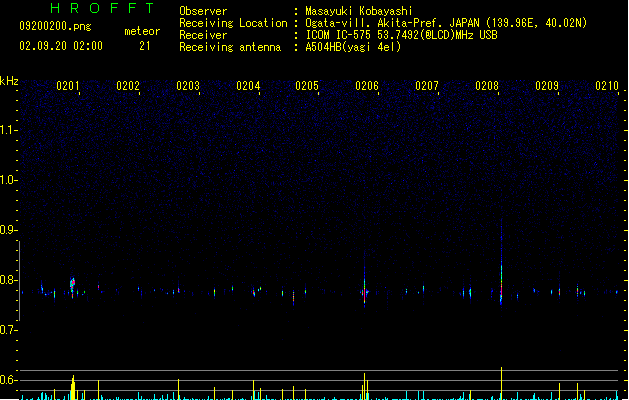Image resolution: width=629 pixels, height=400 pixels.
Task: Click the meteor count value 21
Action: click(145, 46)
